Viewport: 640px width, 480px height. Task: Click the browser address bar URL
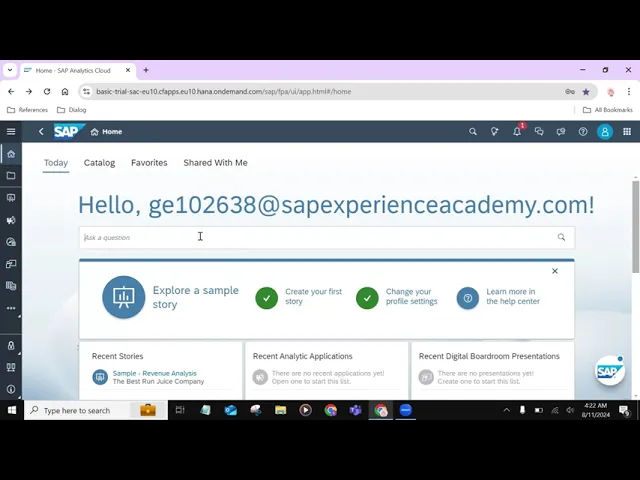click(x=224, y=91)
